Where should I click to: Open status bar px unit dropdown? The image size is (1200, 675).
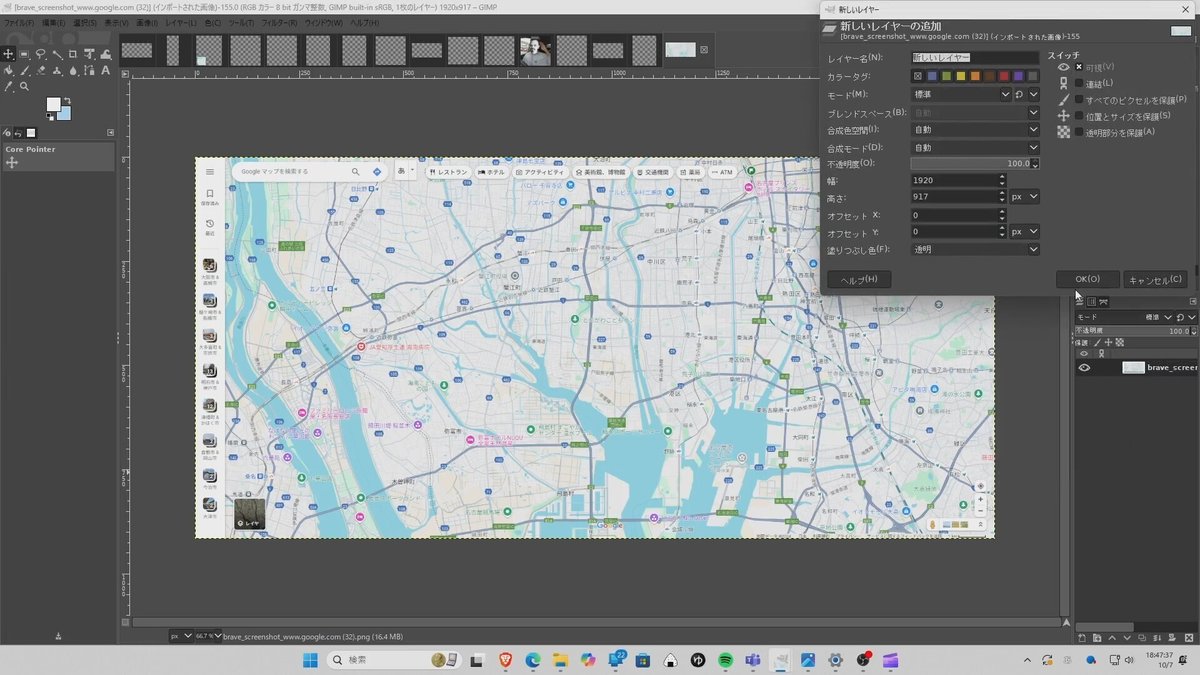(x=181, y=635)
